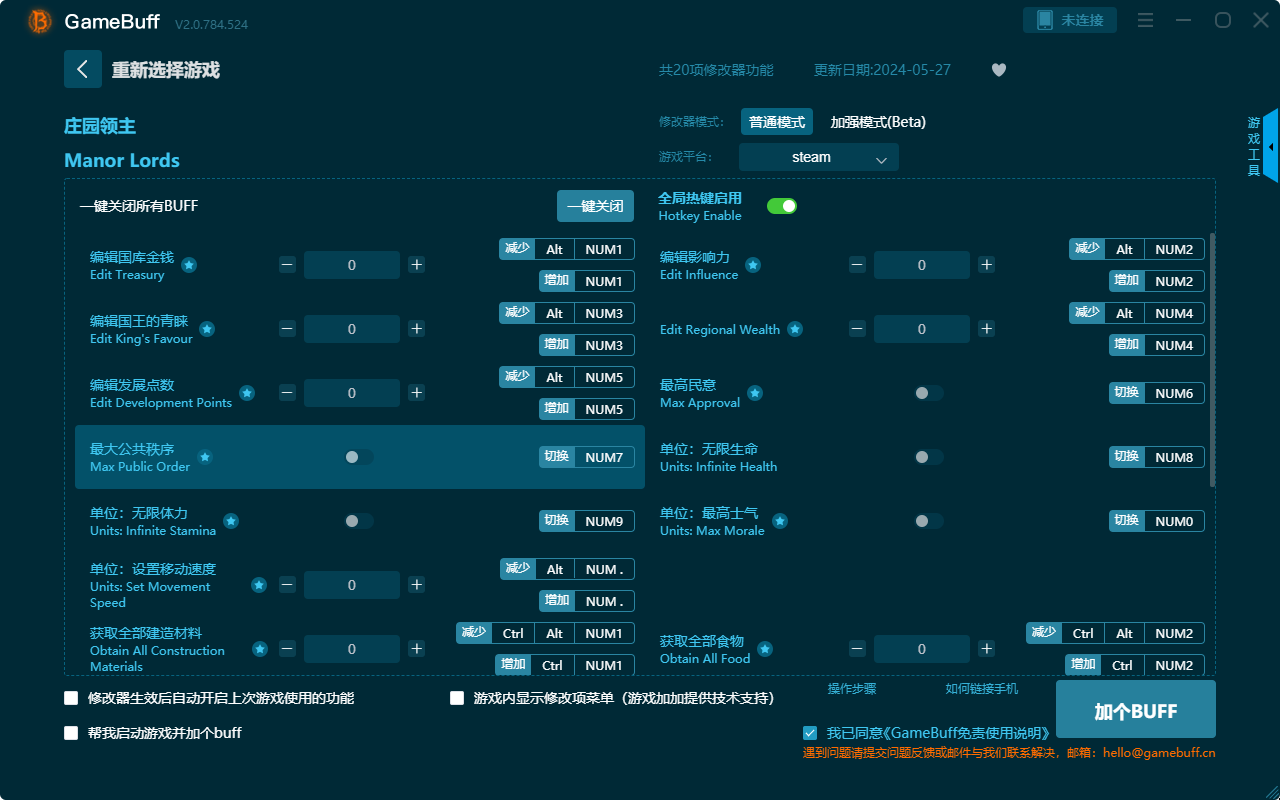
Task: Click the 一键关闭 button
Action: click(596, 206)
